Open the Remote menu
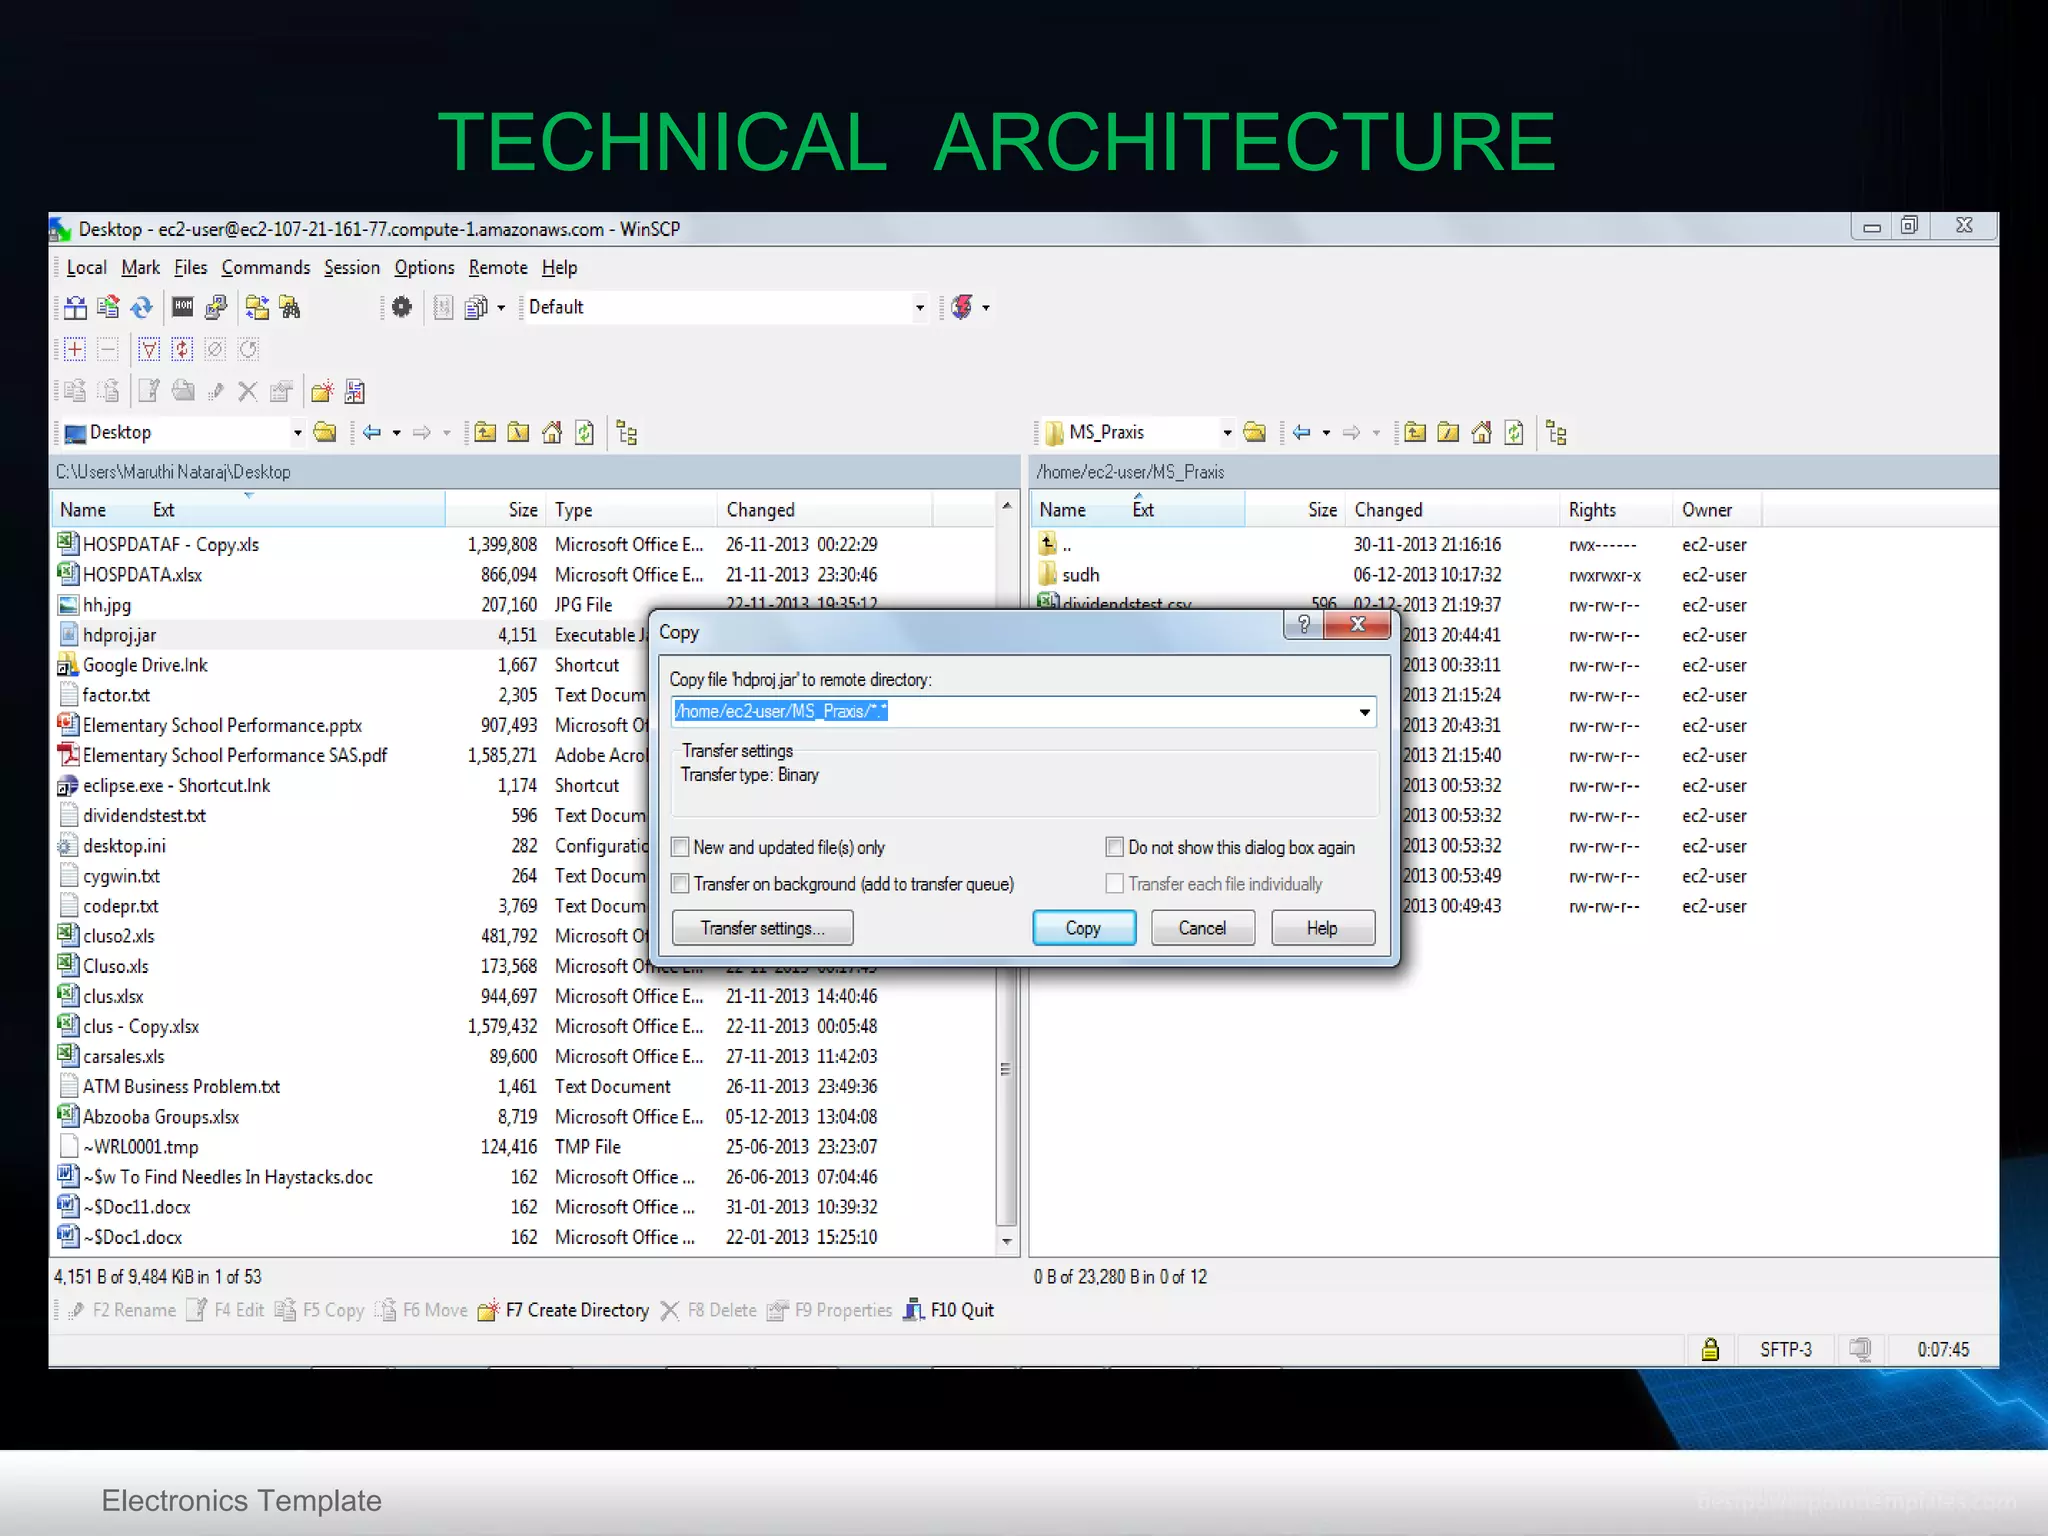2048x1536 pixels. pos(498,268)
